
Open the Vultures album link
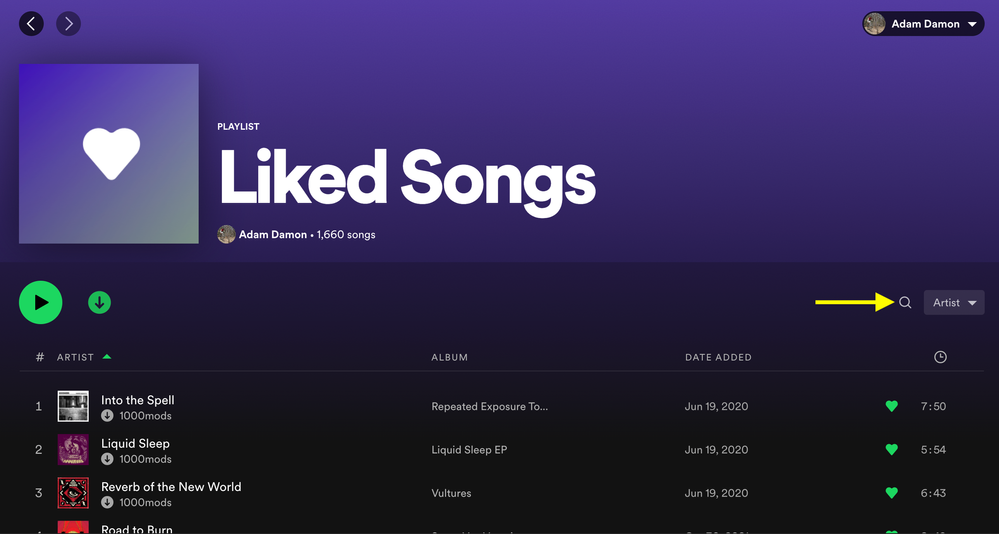[451, 493]
